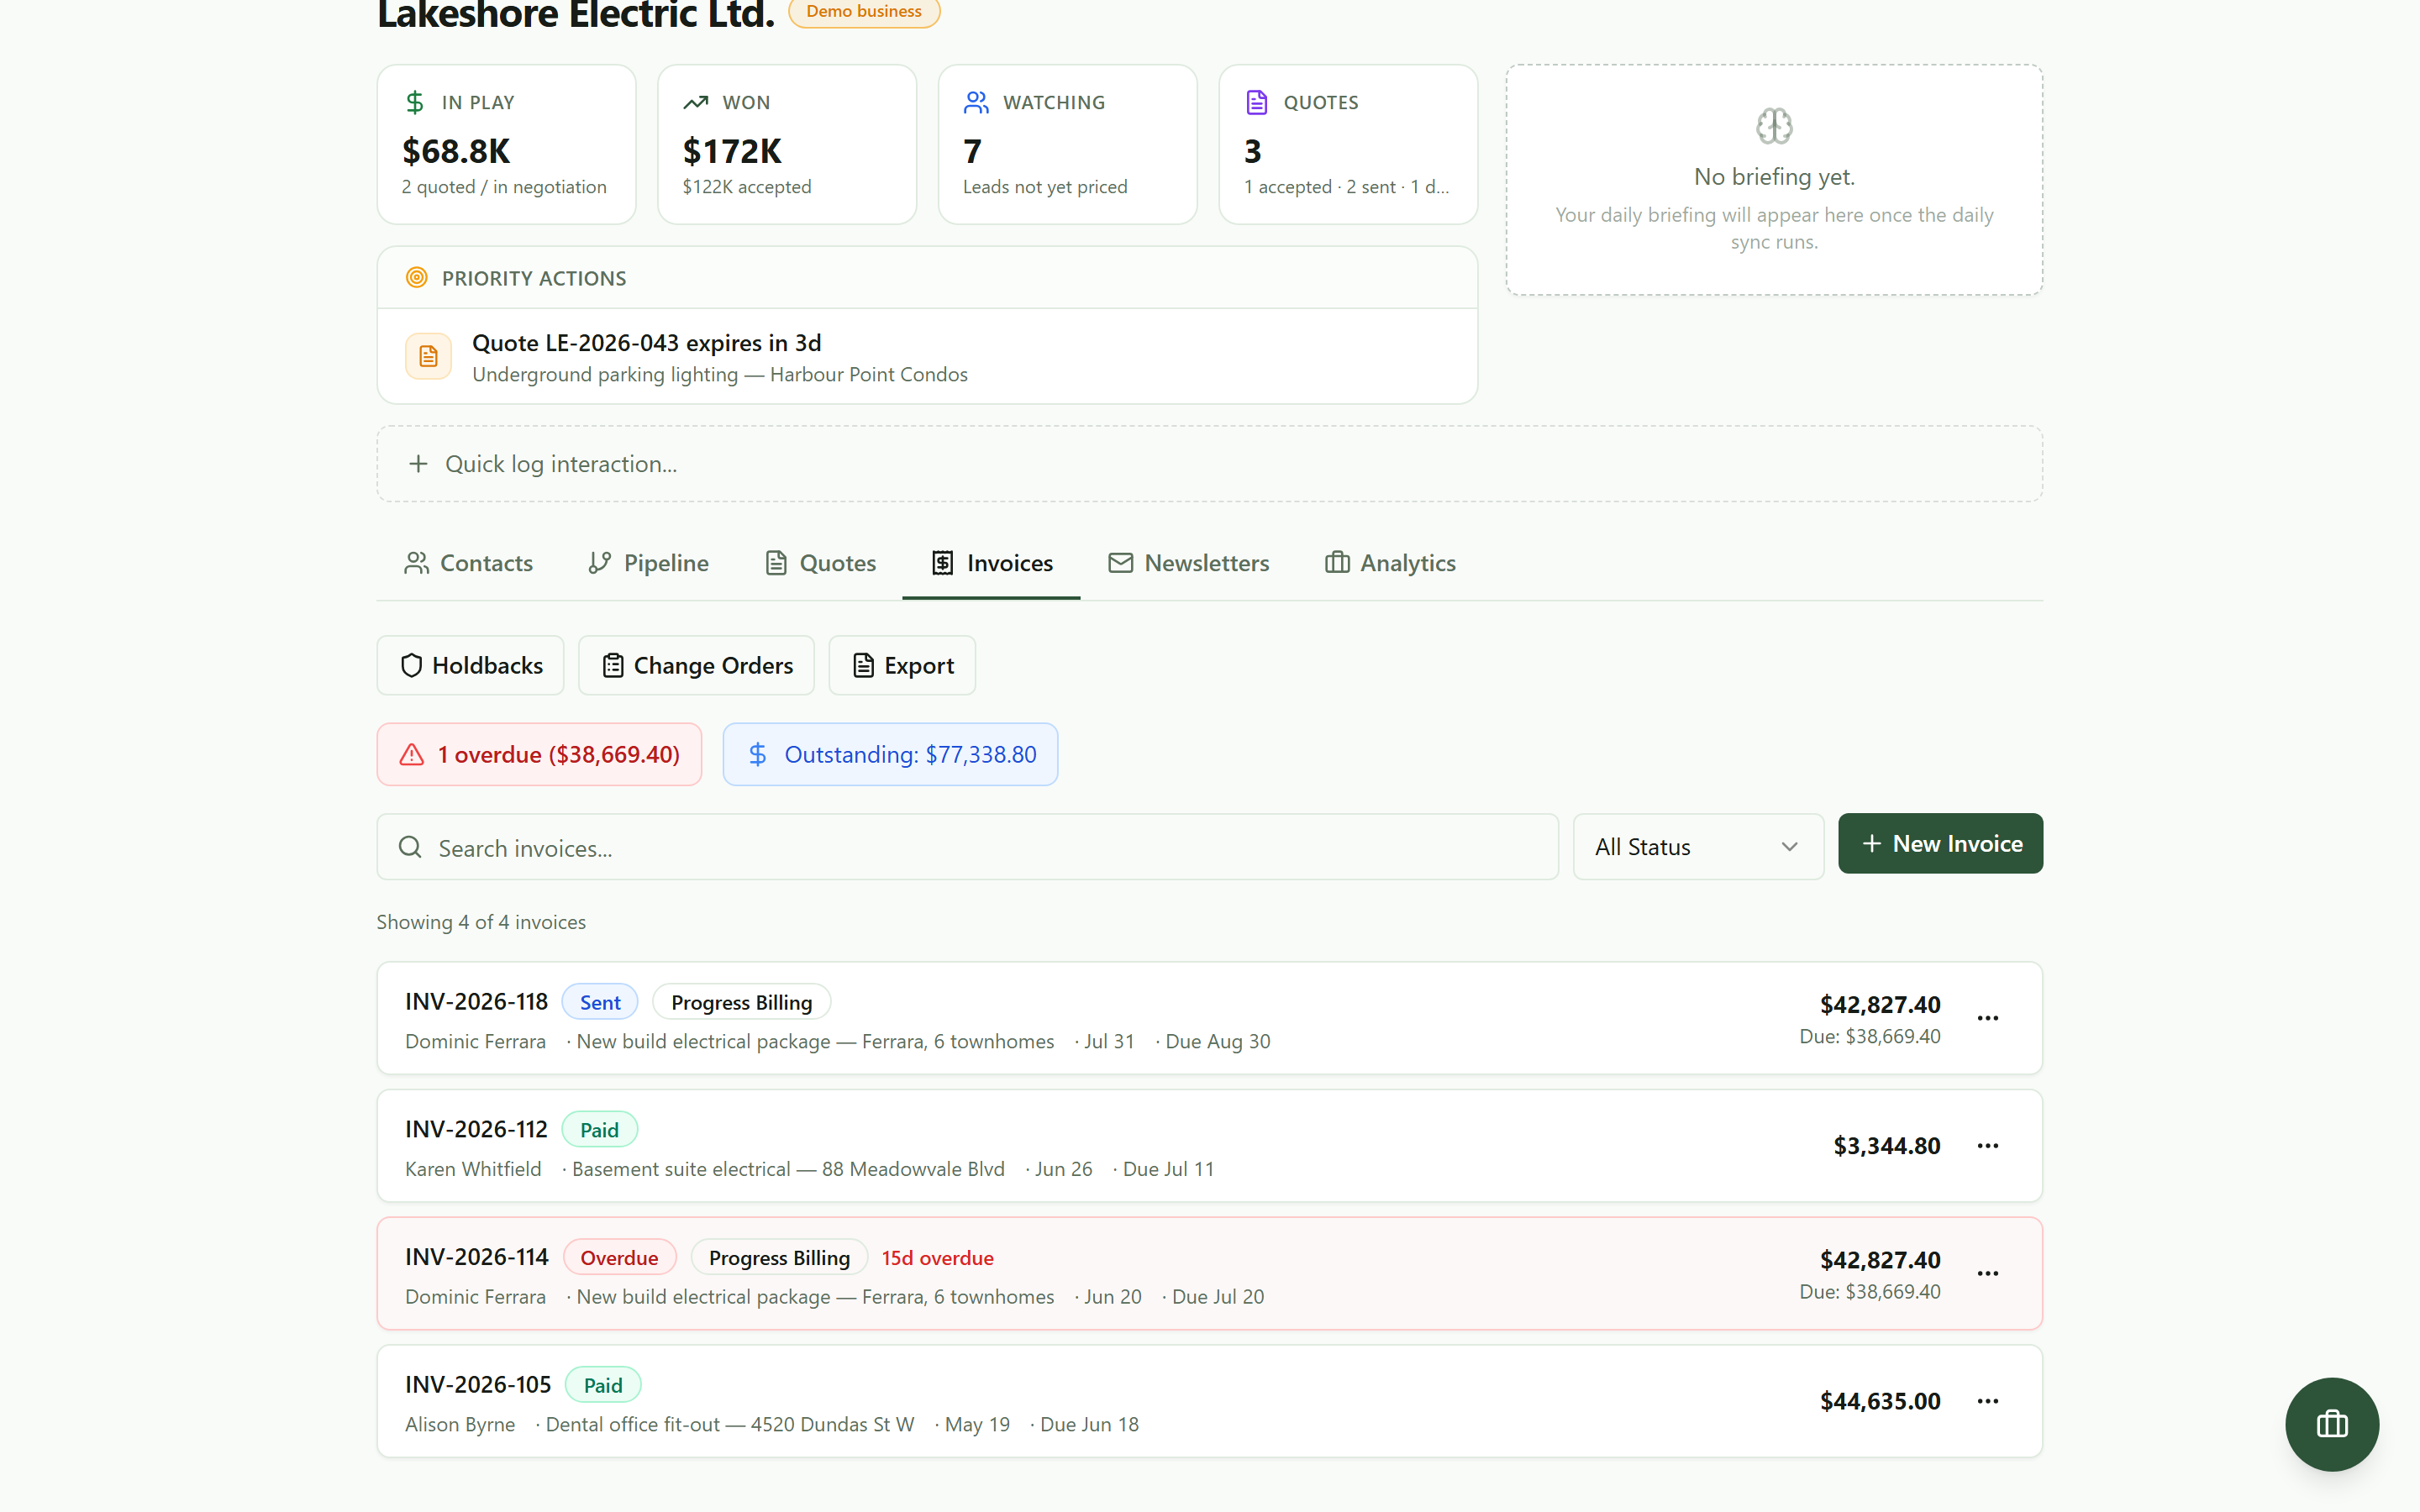Click the Sent status badge on INV-2026-118
This screenshot has height=1512, width=2420.
[600, 1002]
